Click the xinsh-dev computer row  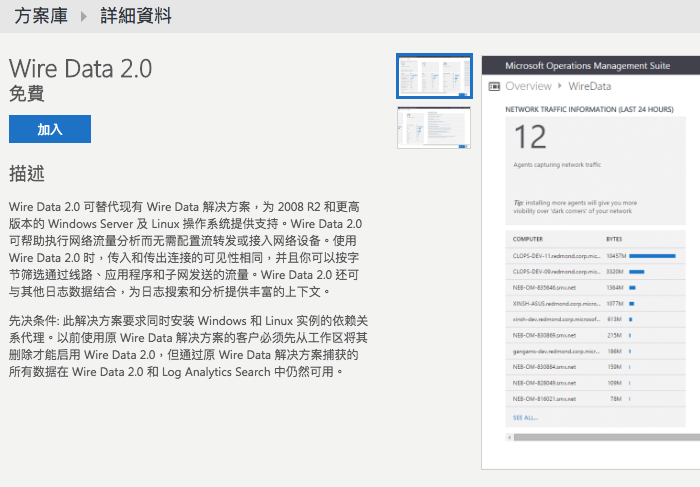tap(595, 319)
